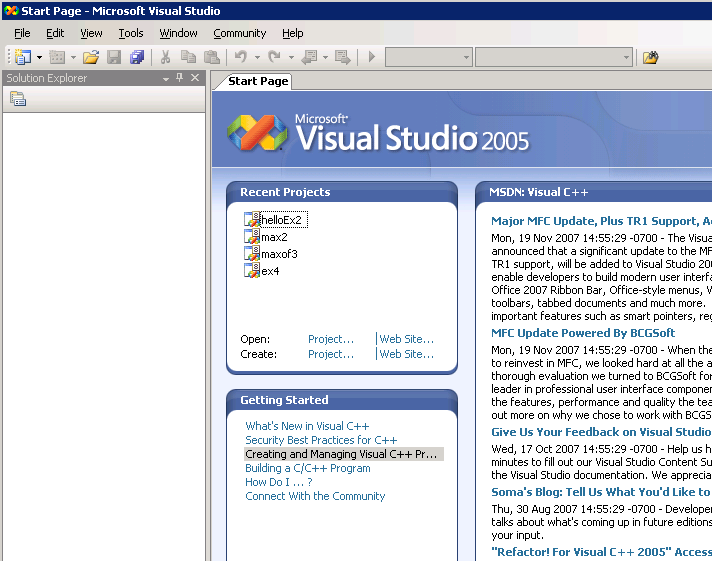
Task: Click the New Project toolbar icon
Action: pyautogui.click(x=23, y=57)
